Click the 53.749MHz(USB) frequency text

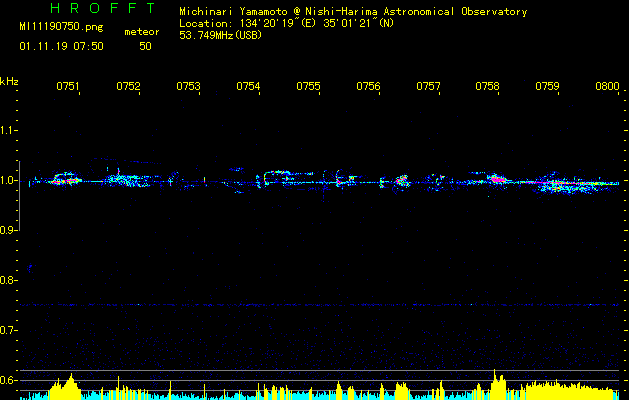coord(220,35)
